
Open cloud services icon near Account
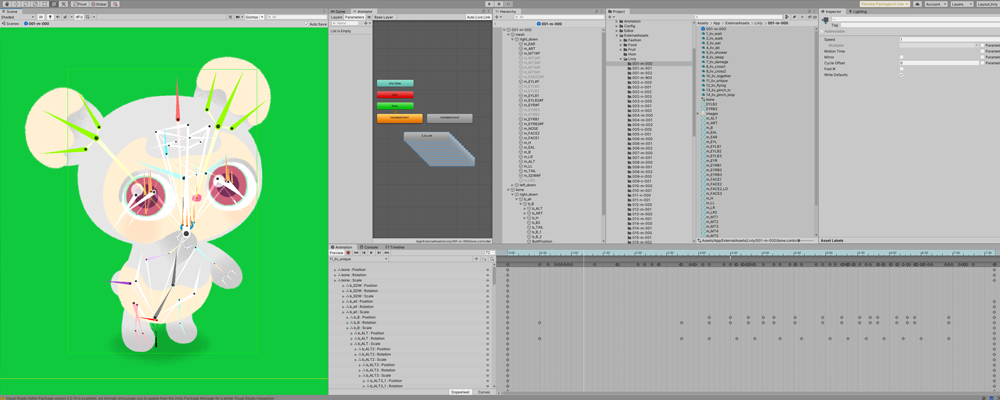(x=916, y=4)
